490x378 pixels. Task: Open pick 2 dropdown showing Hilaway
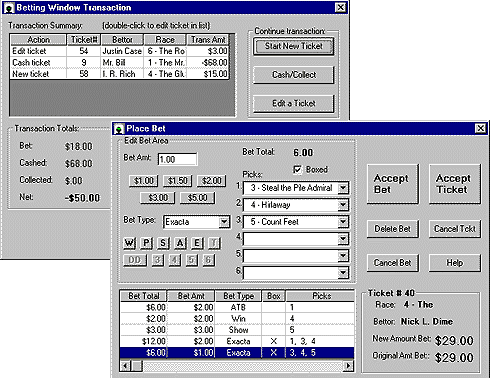coord(343,205)
